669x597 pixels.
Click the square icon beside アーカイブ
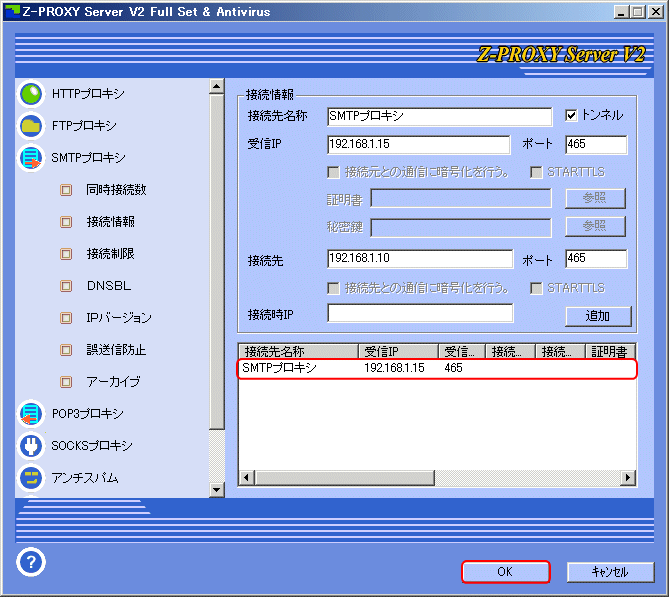pyautogui.click(x=66, y=382)
